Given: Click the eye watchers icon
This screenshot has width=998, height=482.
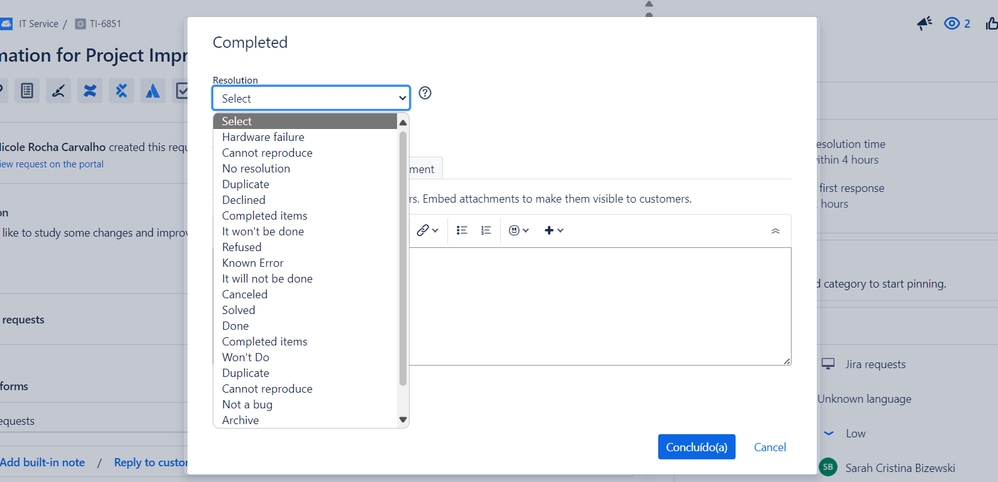Looking at the screenshot, I should 952,24.
